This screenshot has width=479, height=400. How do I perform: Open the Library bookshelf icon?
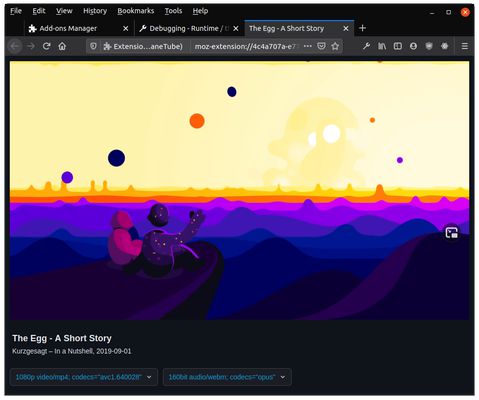click(x=382, y=46)
